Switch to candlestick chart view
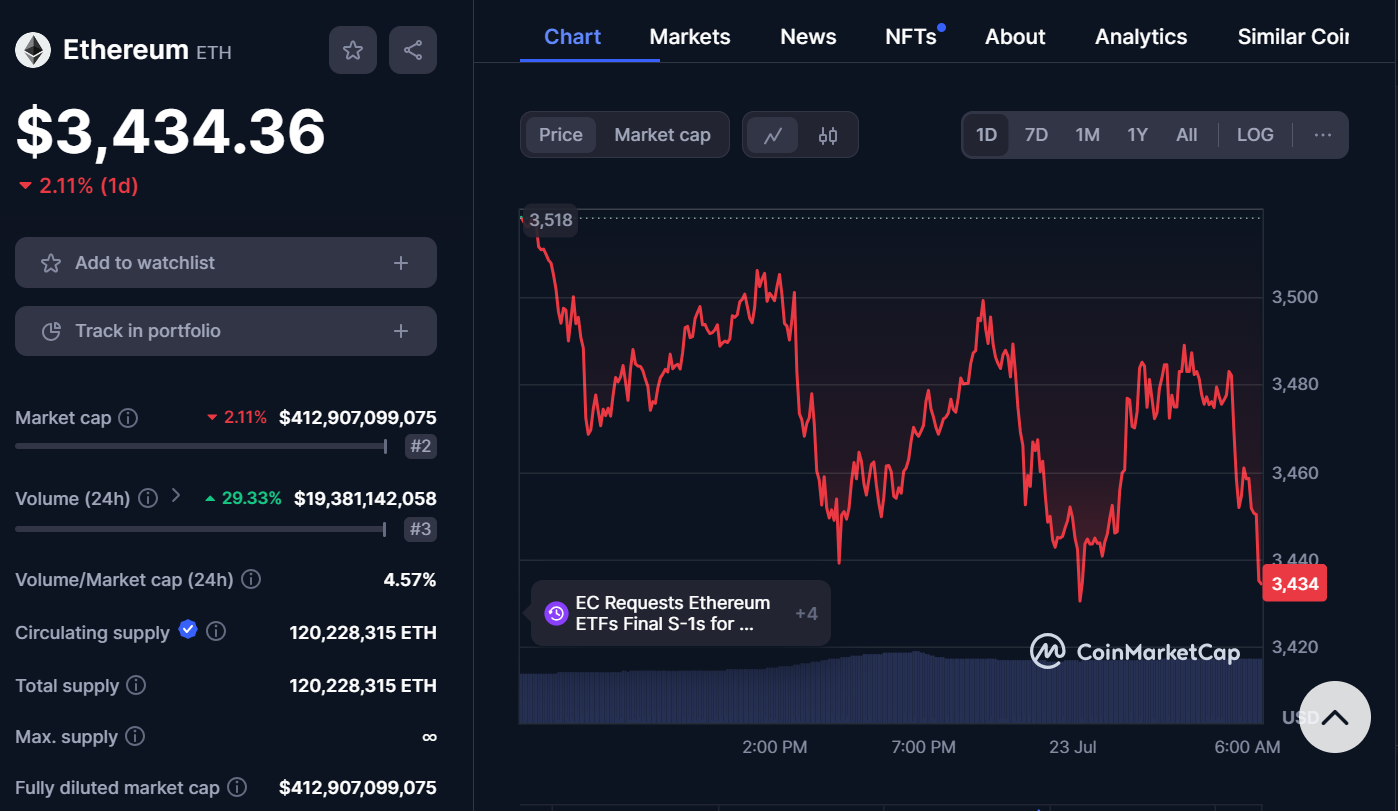1398x811 pixels. point(828,135)
